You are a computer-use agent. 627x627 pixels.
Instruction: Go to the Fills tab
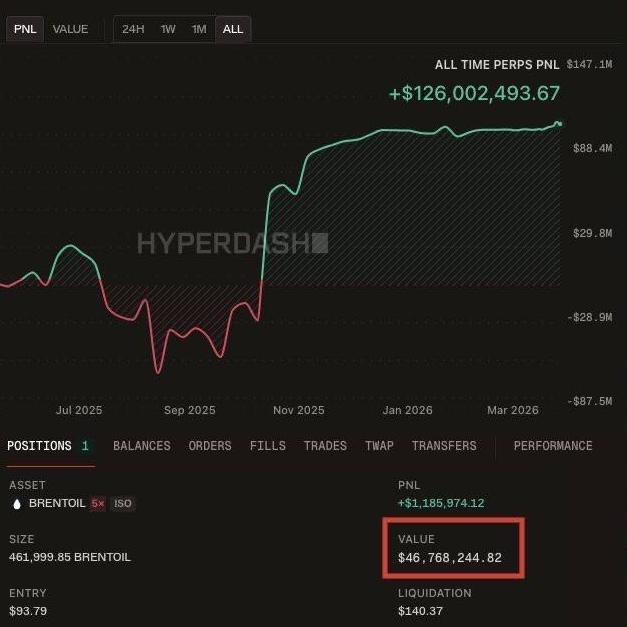(268, 446)
